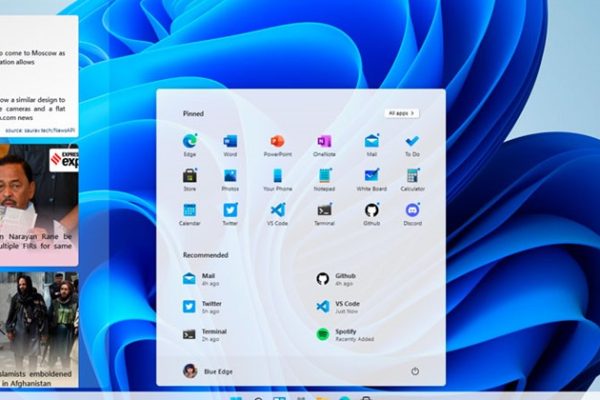Open recommended VS Code item used just now
The height and width of the screenshot is (400, 600).
click(x=338, y=307)
